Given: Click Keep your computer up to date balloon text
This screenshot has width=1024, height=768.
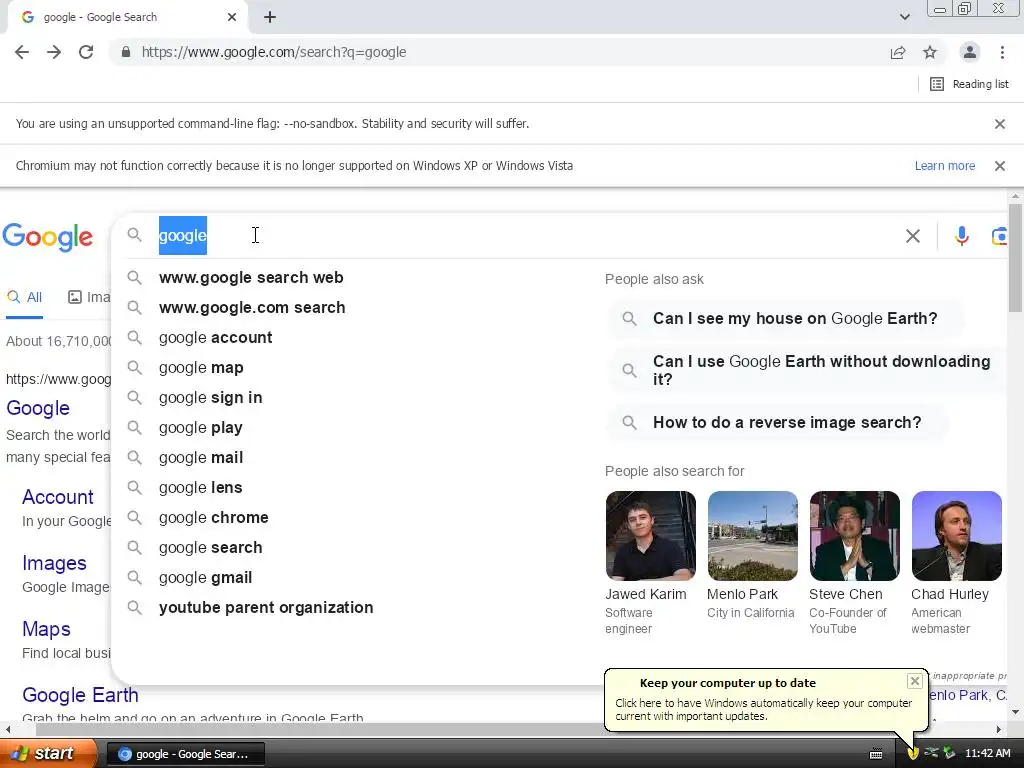Looking at the screenshot, I should pos(728,683).
